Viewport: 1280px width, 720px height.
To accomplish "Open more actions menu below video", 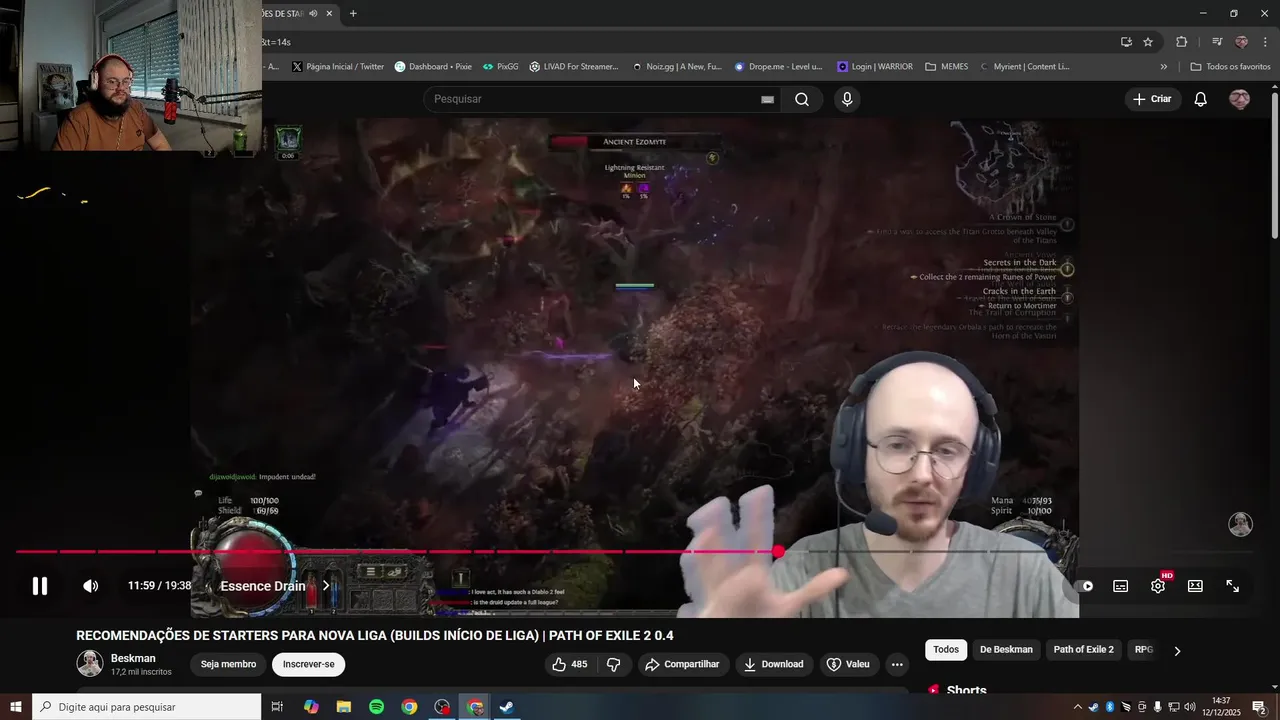I will [897, 664].
